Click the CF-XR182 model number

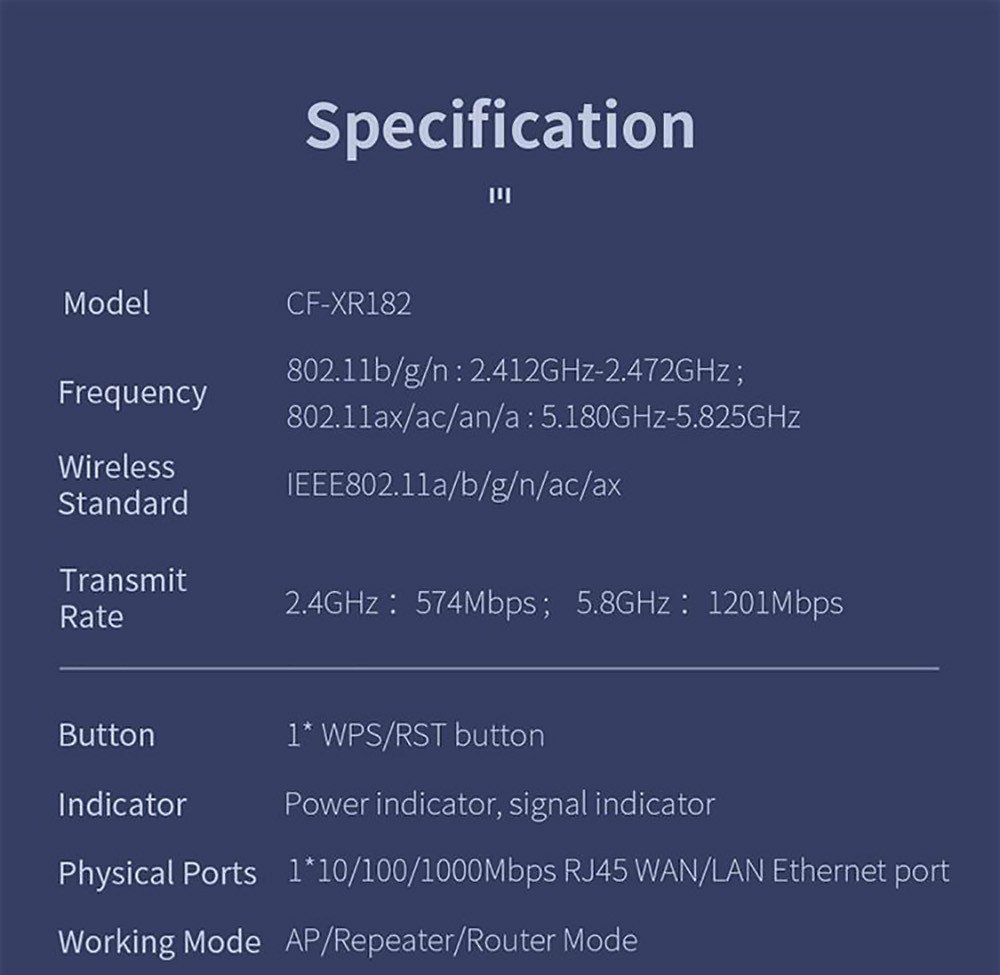click(348, 304)
